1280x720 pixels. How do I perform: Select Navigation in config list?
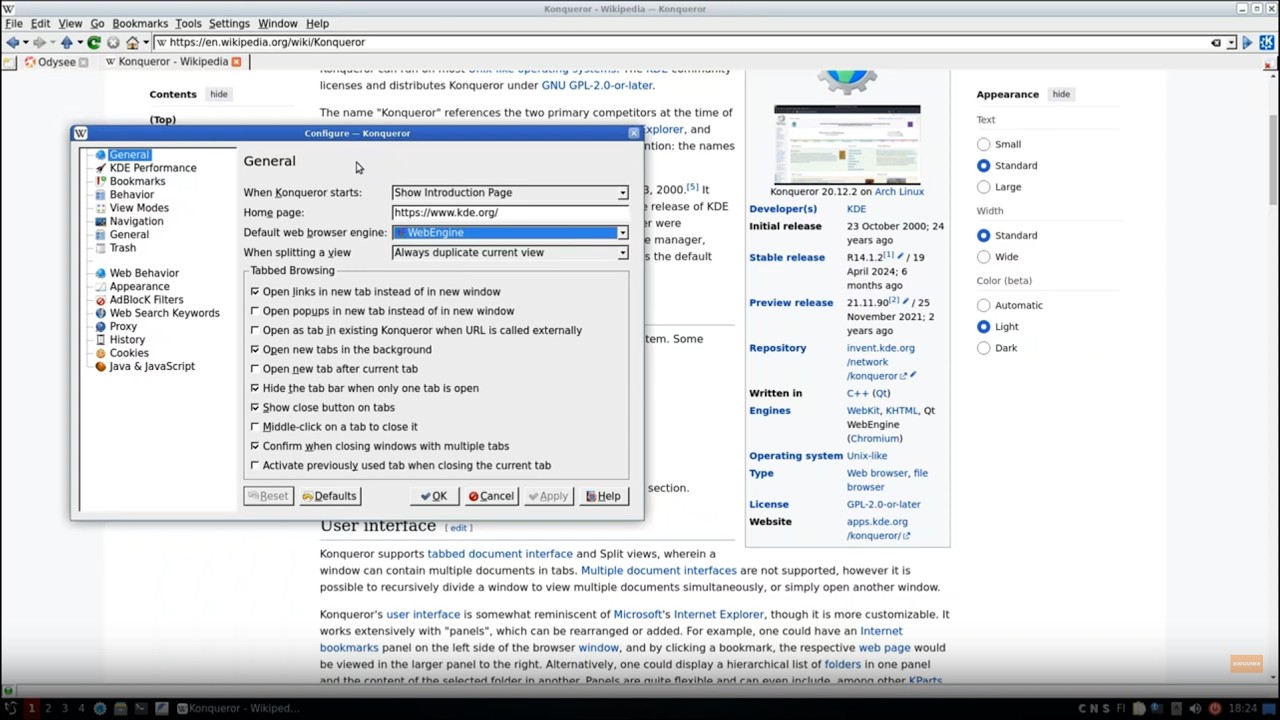136,221
